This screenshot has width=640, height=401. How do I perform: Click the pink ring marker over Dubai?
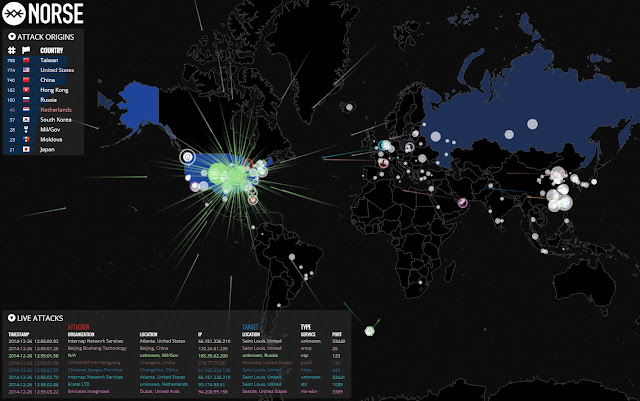[462, 203]
